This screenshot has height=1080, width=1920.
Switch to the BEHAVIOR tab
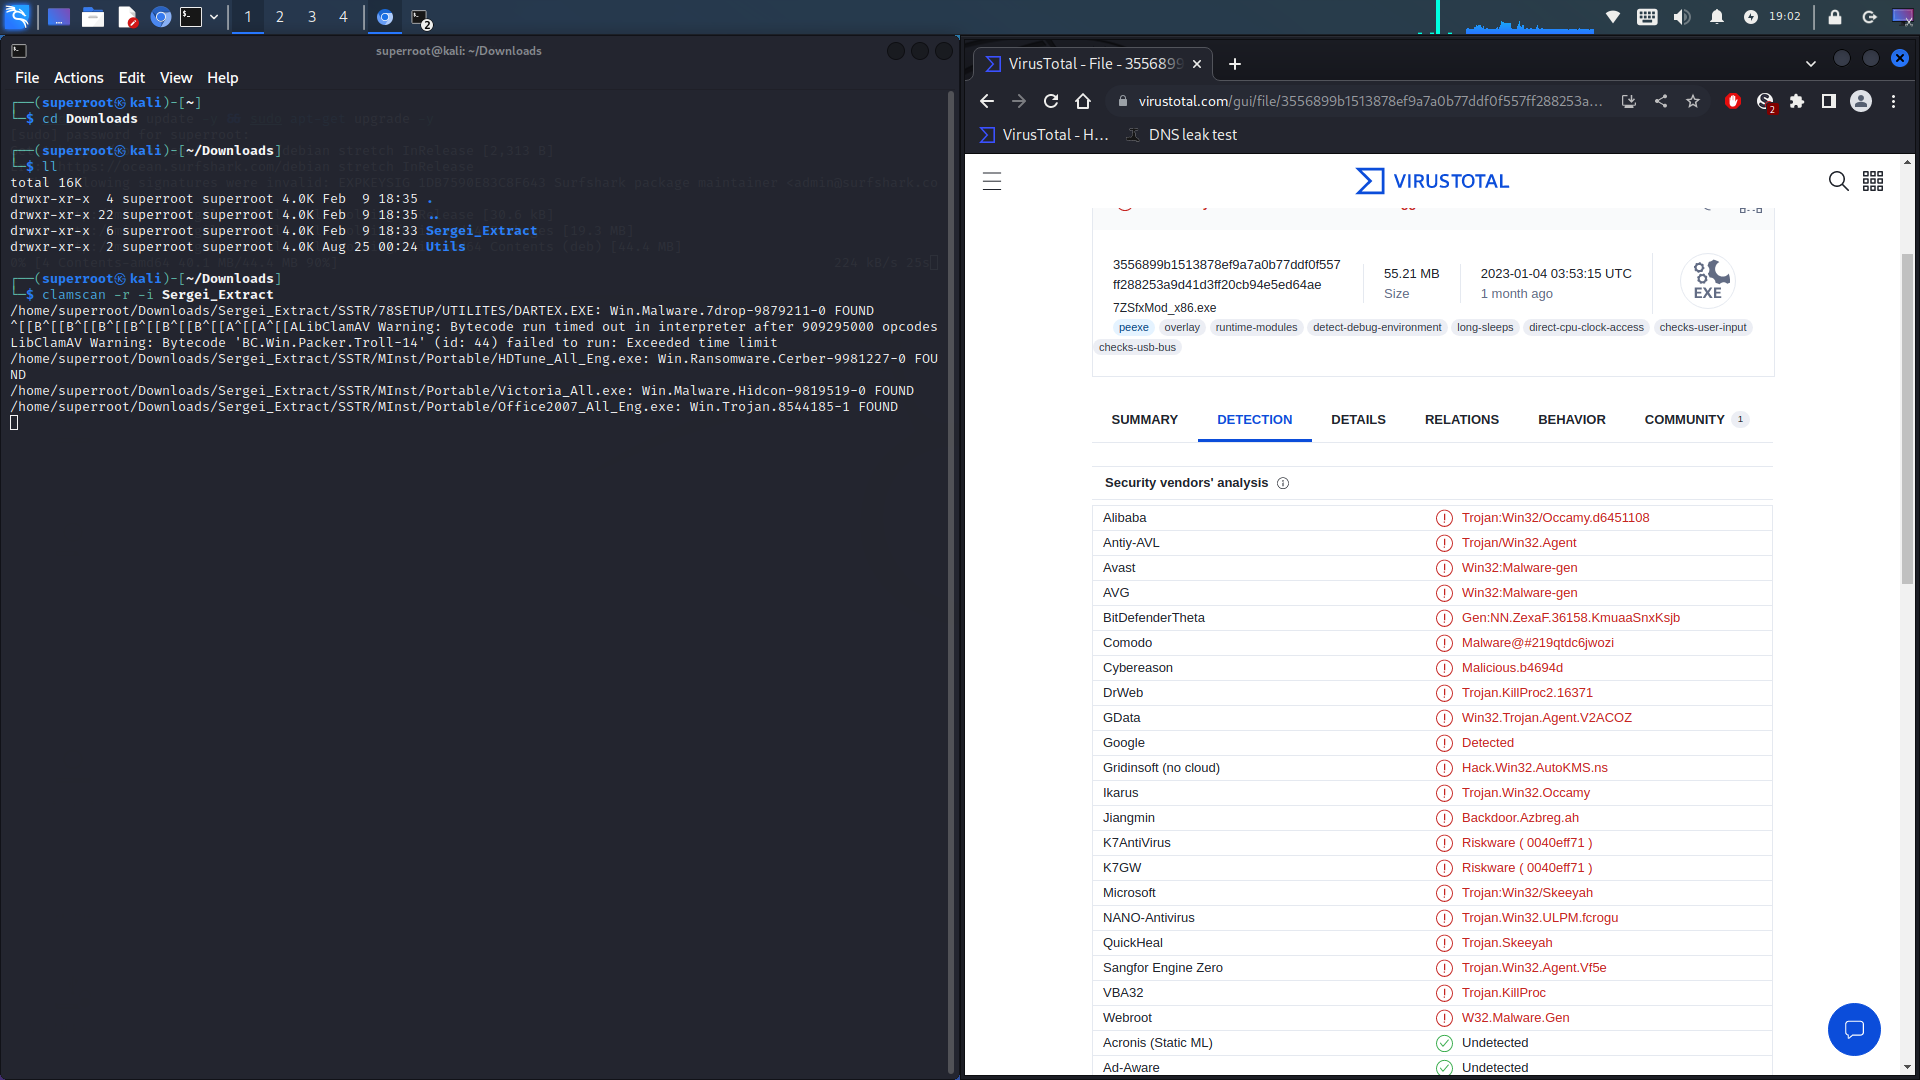click(1571, 419)
